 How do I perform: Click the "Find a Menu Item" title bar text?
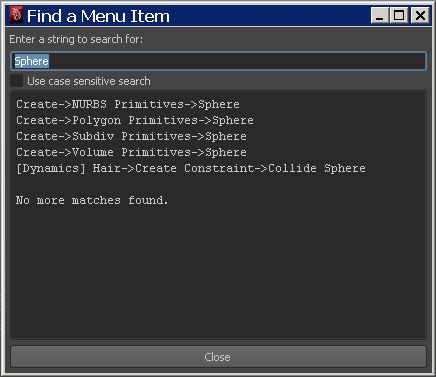(x=98, y=16)
